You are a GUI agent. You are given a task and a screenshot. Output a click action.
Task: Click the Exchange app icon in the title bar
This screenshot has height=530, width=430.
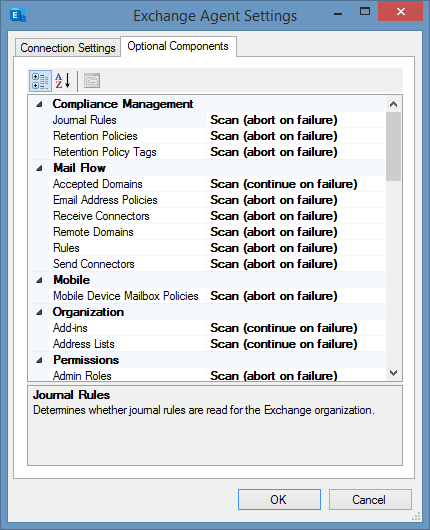pyautogui.click(x=18, y=15)
